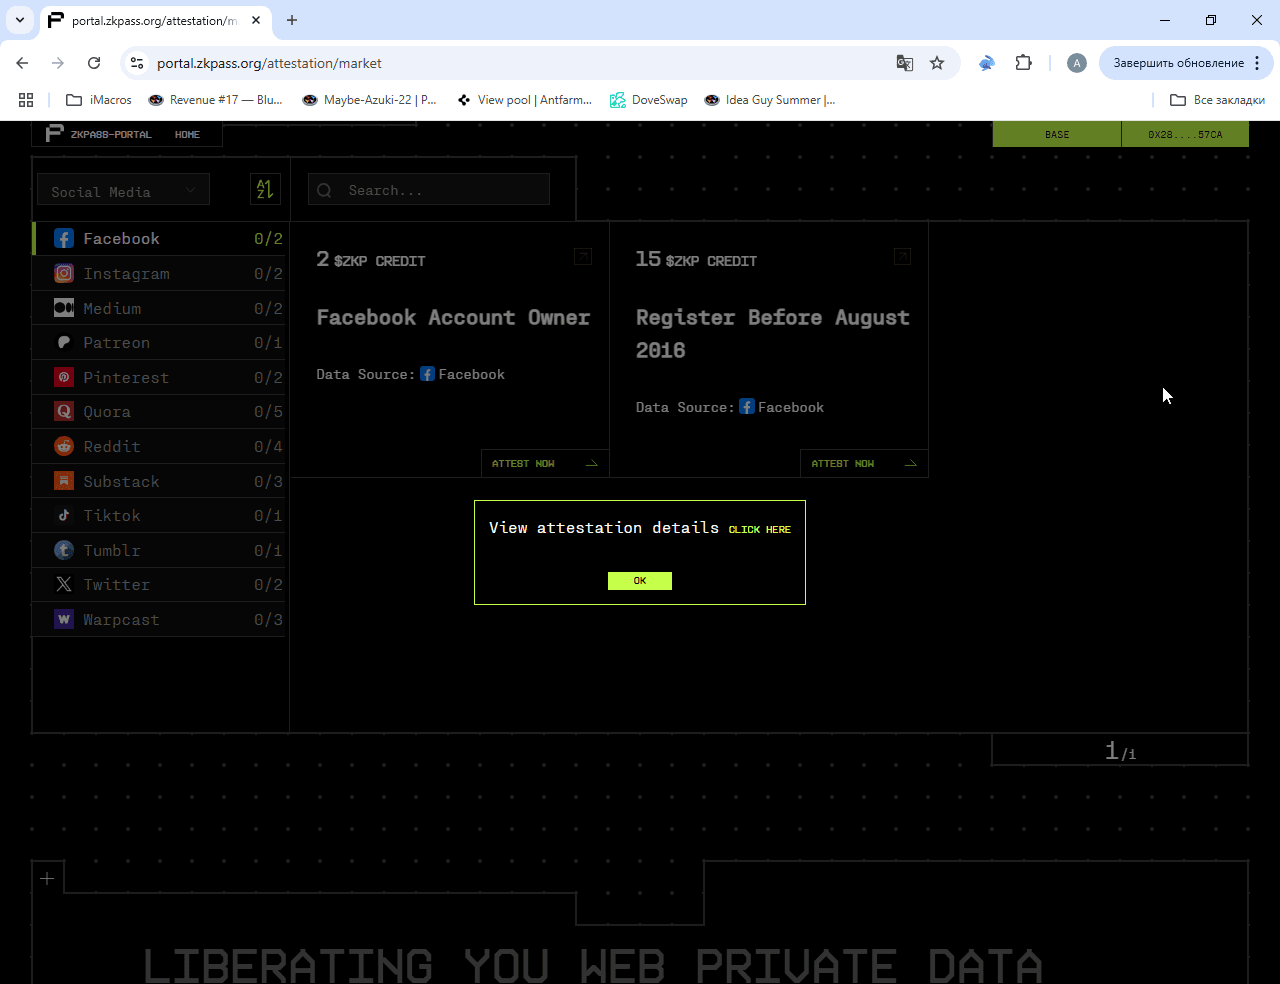Select Medium in the source list
The image size is (1280, 984).
(160, 308)
